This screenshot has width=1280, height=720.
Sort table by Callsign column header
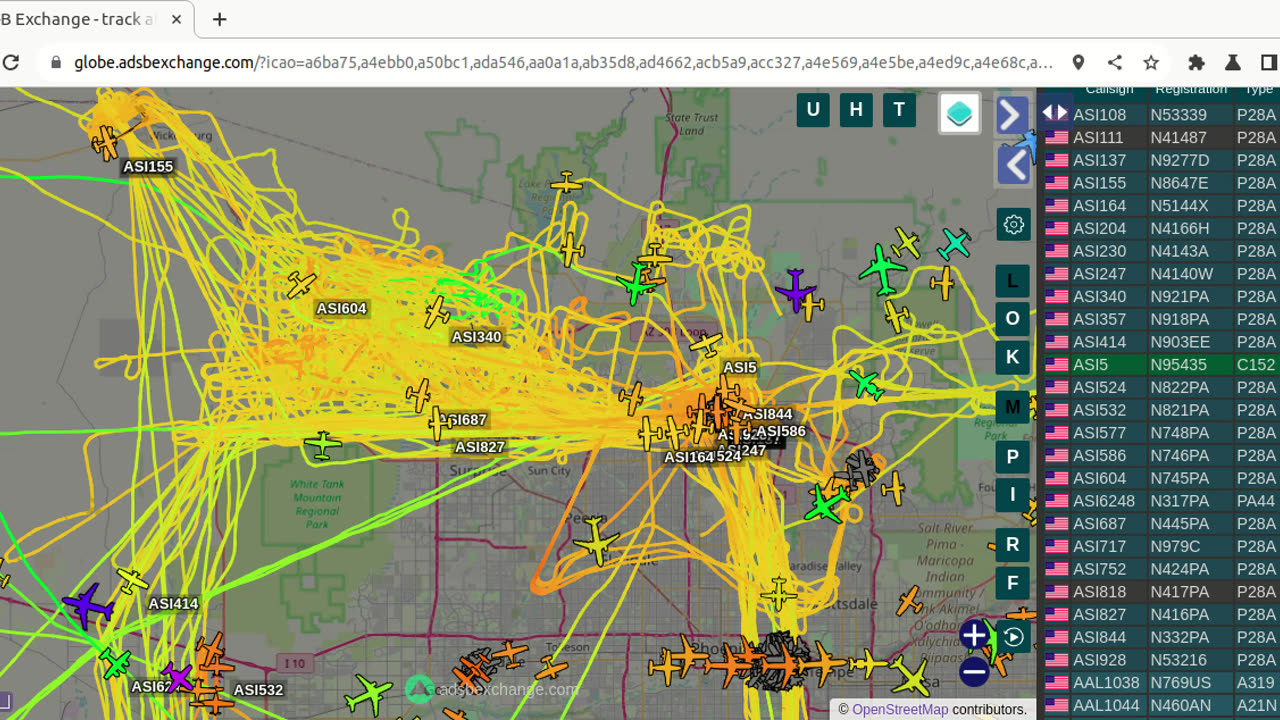(1109, 90)
